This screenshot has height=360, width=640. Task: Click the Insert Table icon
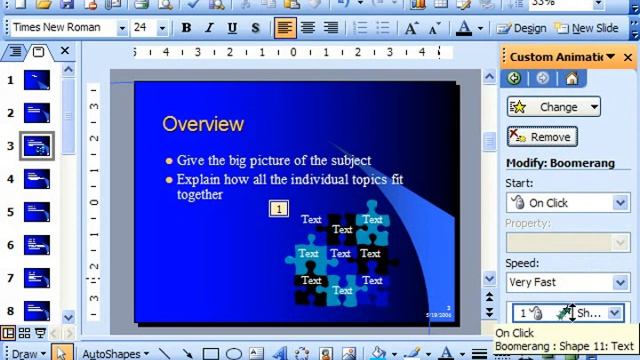[x=441, y=4]
